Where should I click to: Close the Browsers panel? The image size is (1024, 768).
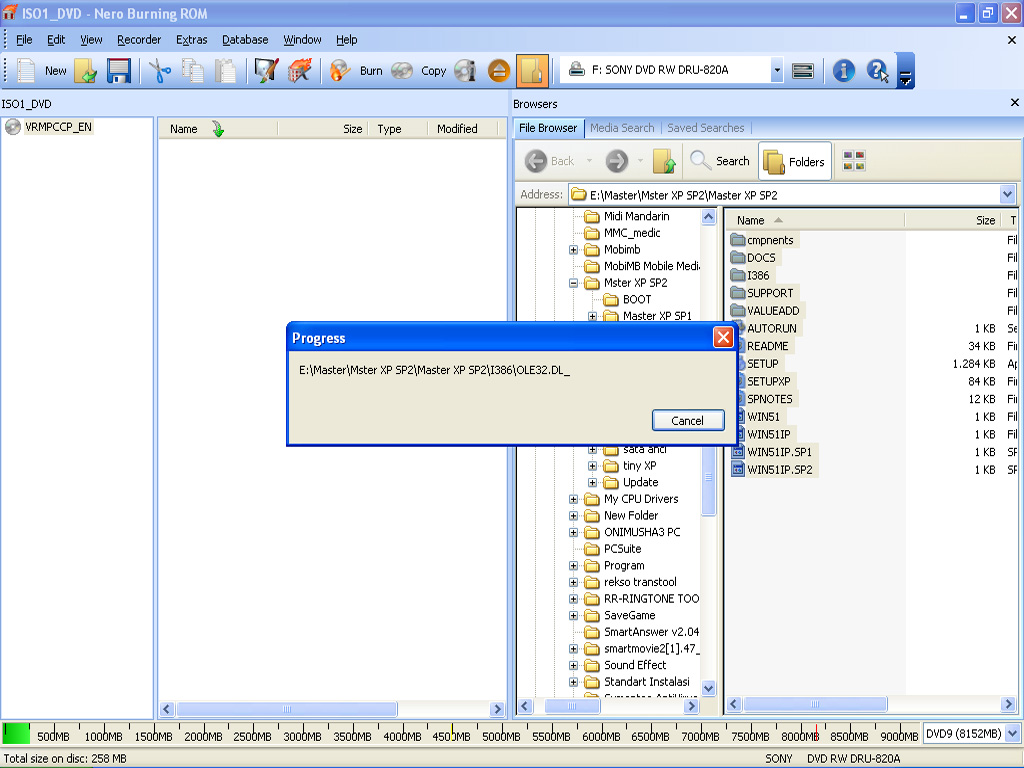coord(1014,103)
